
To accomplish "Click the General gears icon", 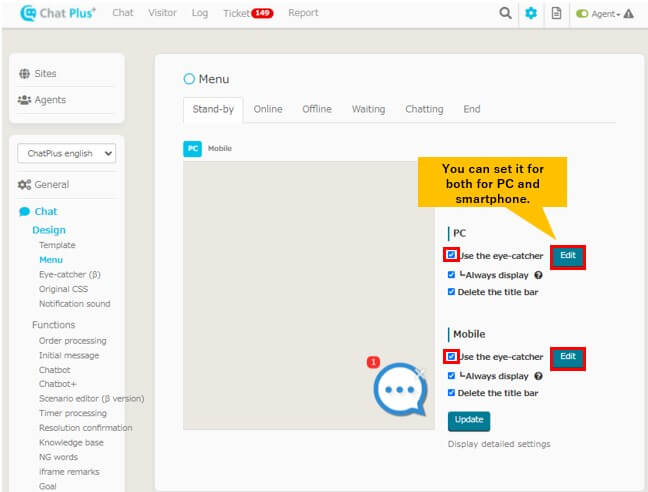I will (x=24, y=185).
